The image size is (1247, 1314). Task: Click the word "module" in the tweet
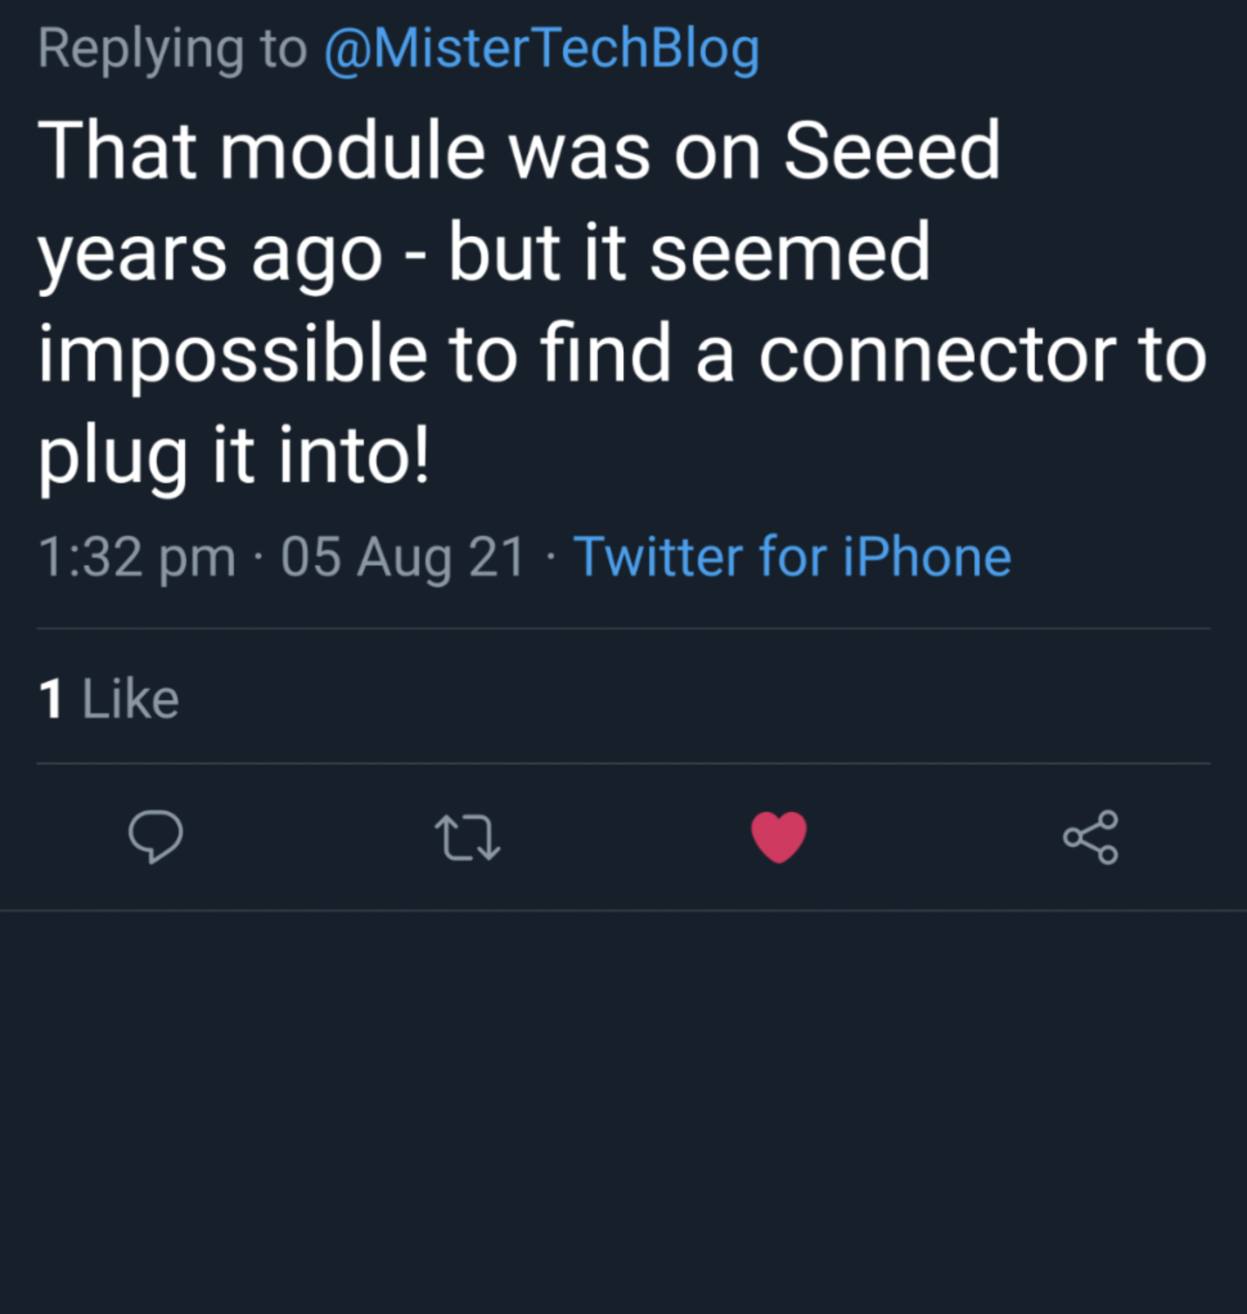(x=353, y=150)
